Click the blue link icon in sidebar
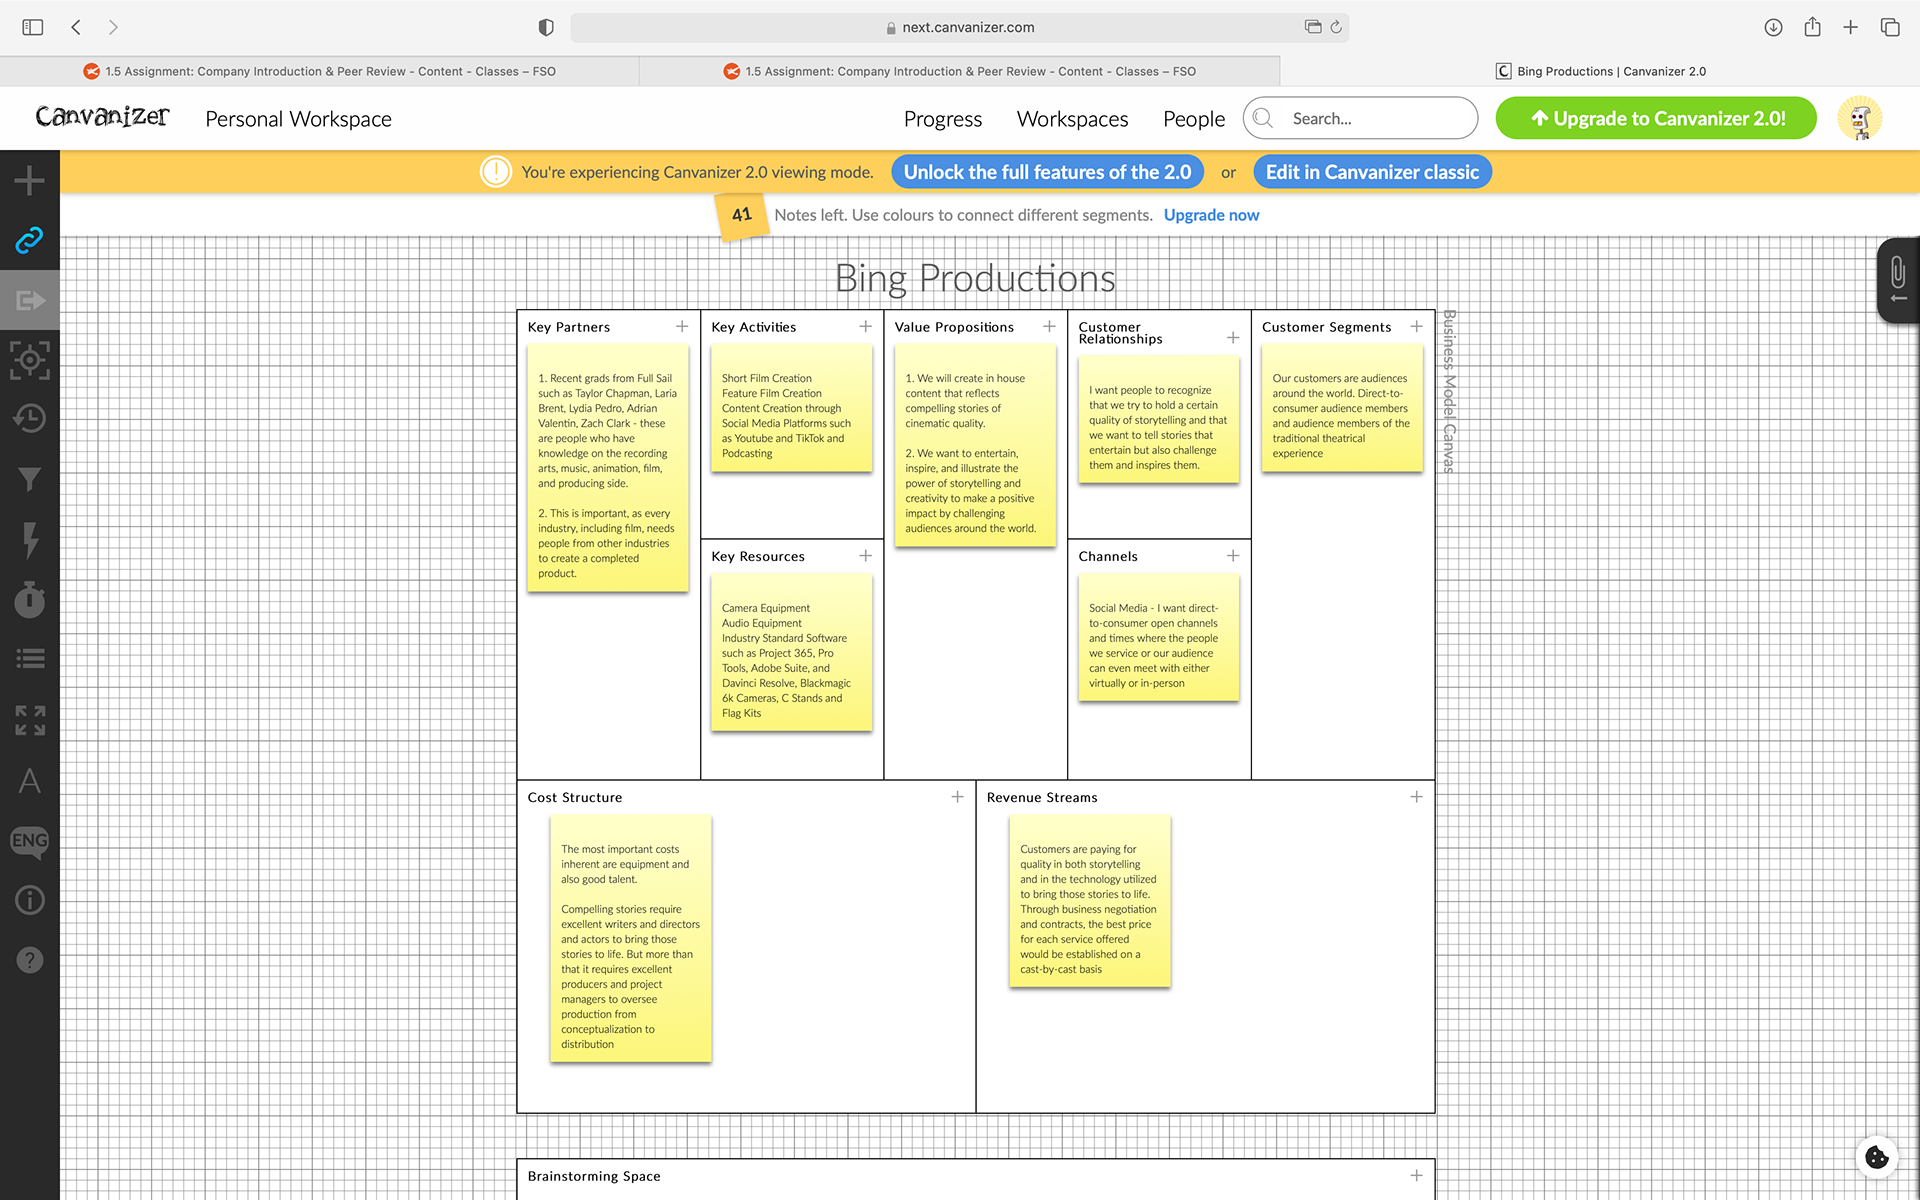This screenshot has width=1920, height=1200. click(x=30, y=240)
